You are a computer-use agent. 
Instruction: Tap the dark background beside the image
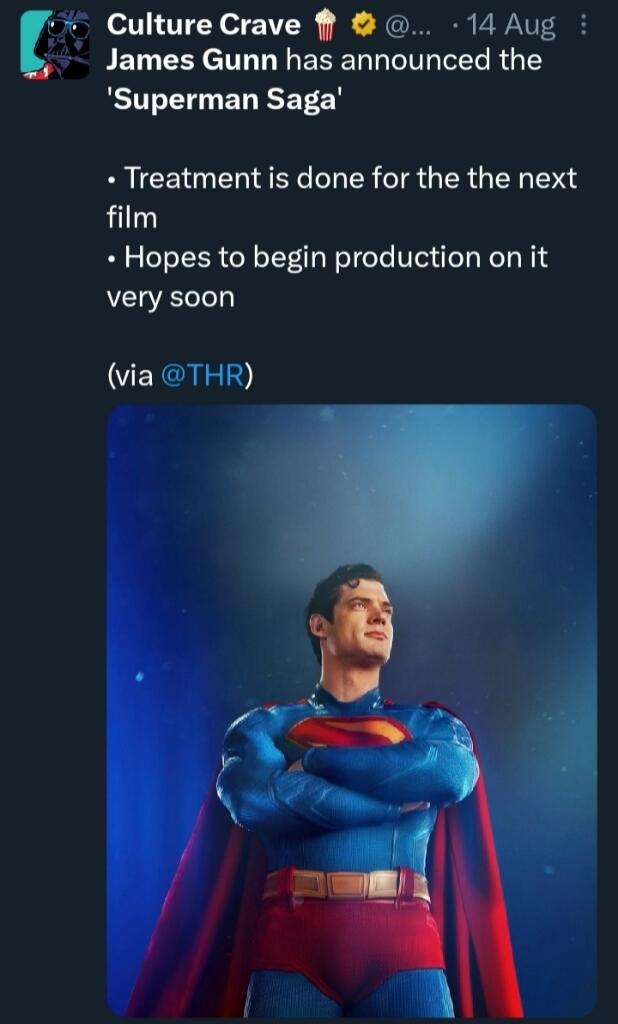pos(50,700)
